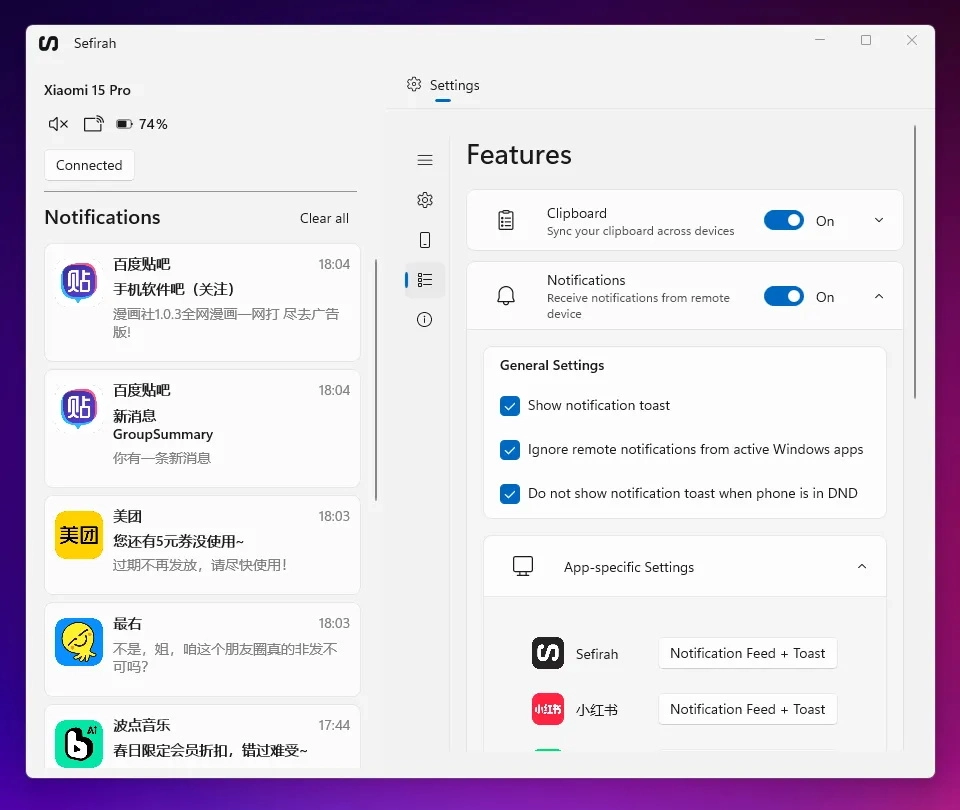The image size is (960, 810).
Task: Open Devices page via phone icon
Action: [425, 240]
